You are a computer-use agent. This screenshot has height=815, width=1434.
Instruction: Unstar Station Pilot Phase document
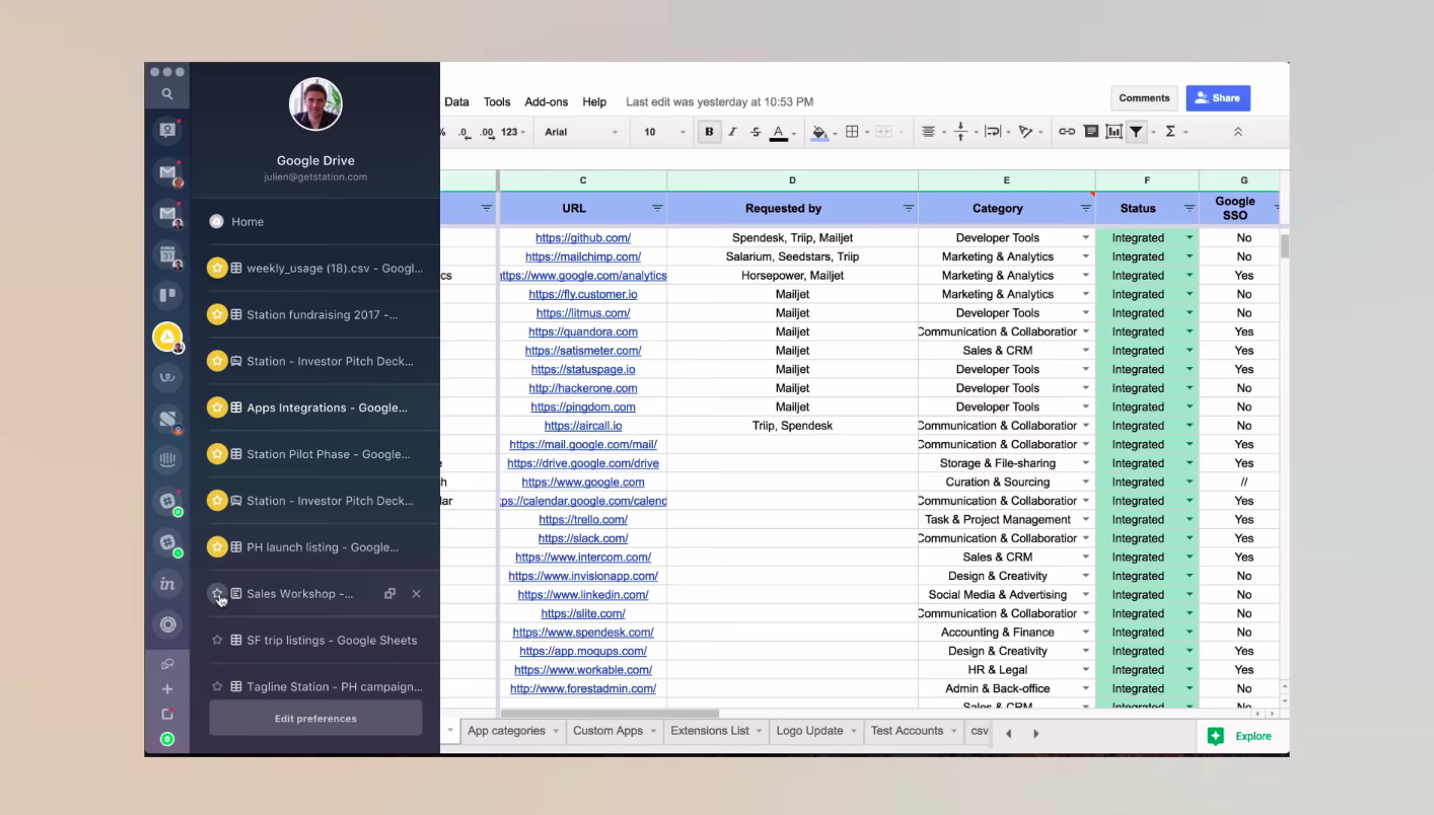pos(217,454)
